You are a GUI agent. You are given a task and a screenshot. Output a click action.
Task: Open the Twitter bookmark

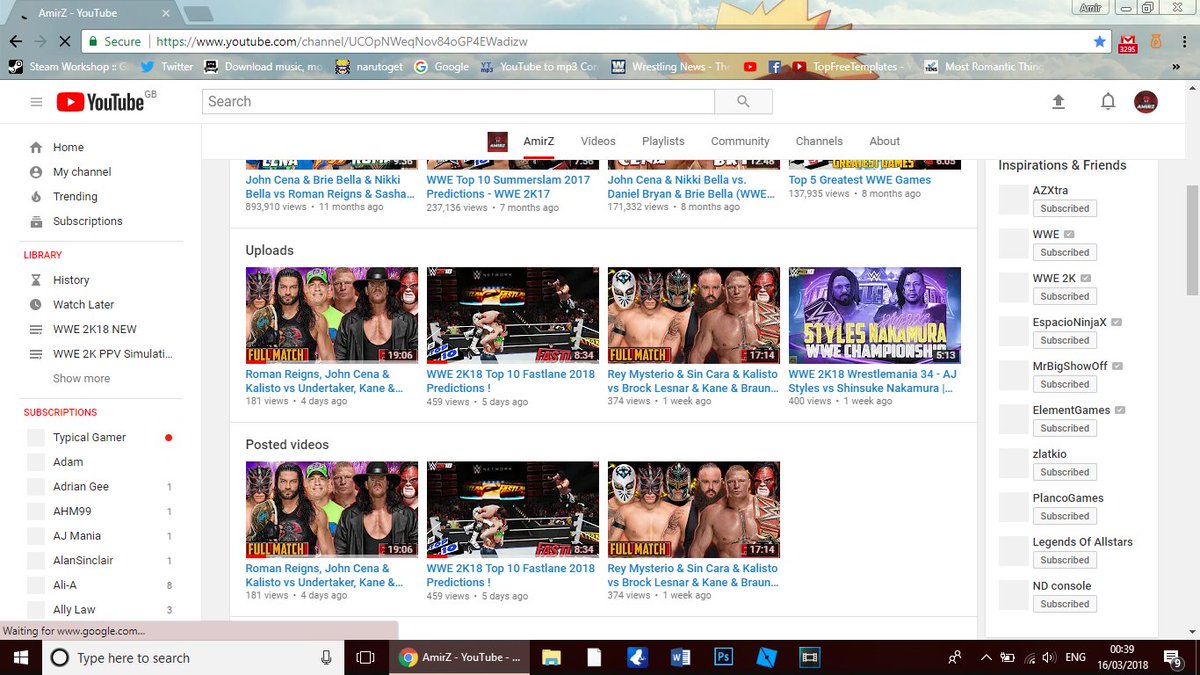tap(166, 67)
